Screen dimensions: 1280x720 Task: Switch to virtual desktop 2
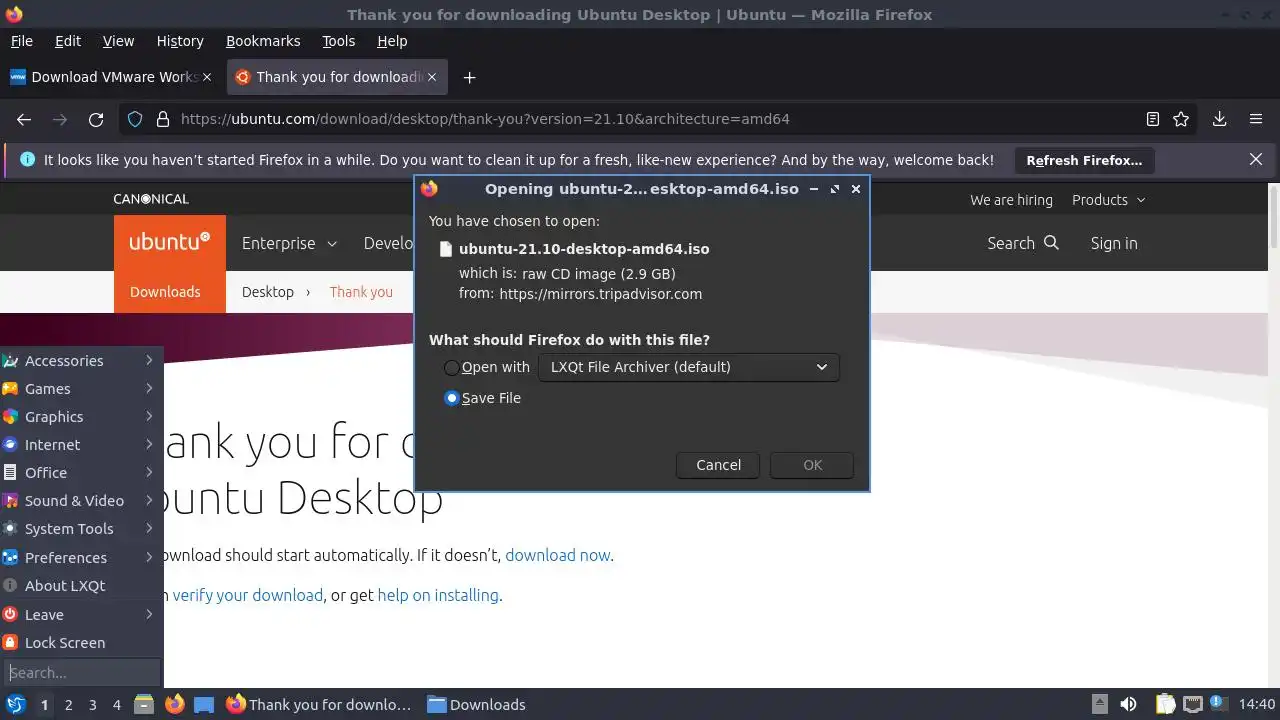[68, 705]
